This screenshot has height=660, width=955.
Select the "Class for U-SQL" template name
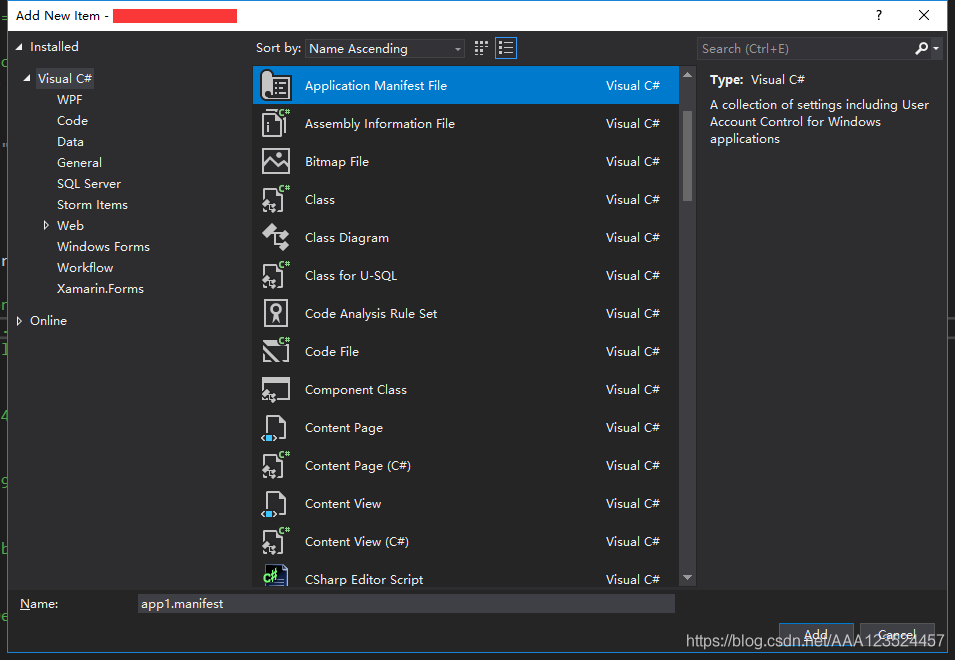click(x=351, y=275)
